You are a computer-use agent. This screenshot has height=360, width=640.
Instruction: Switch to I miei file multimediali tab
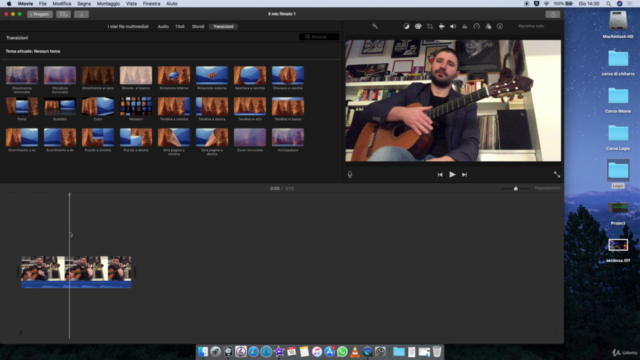pos(128,27)
